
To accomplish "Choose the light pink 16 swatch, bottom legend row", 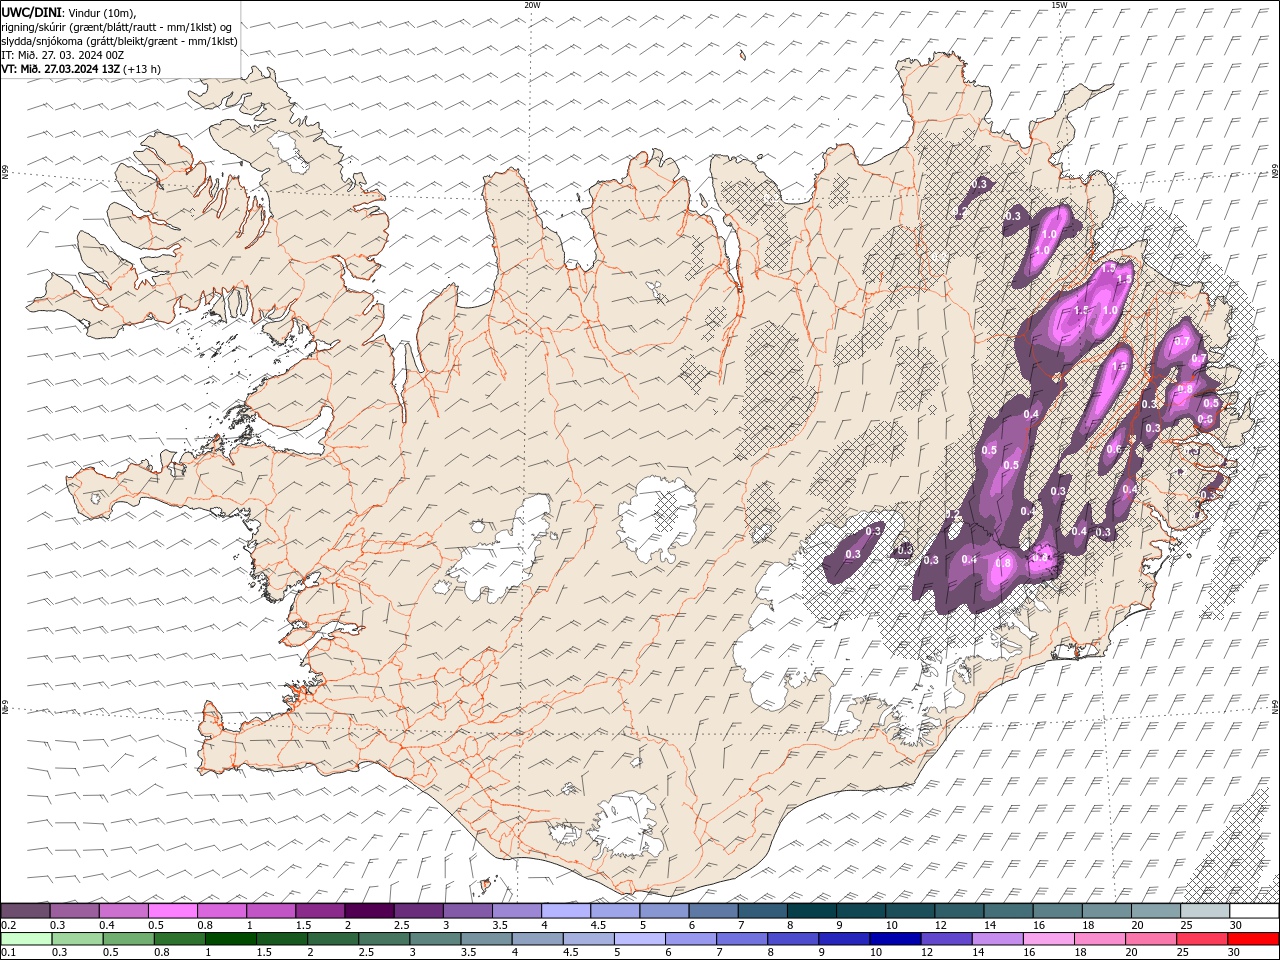I will point(1050,939).
